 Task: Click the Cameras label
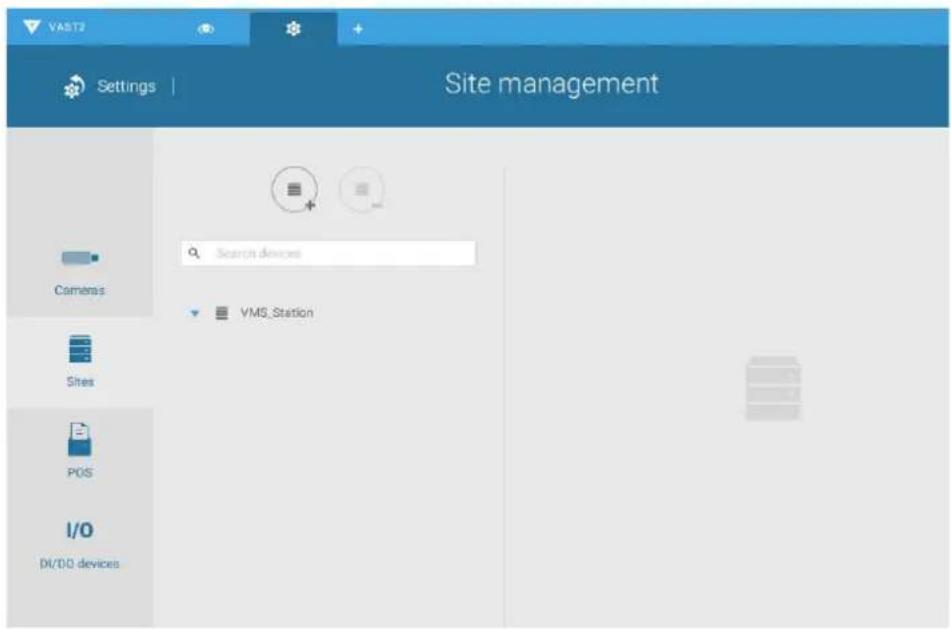(x=79, y=290)
